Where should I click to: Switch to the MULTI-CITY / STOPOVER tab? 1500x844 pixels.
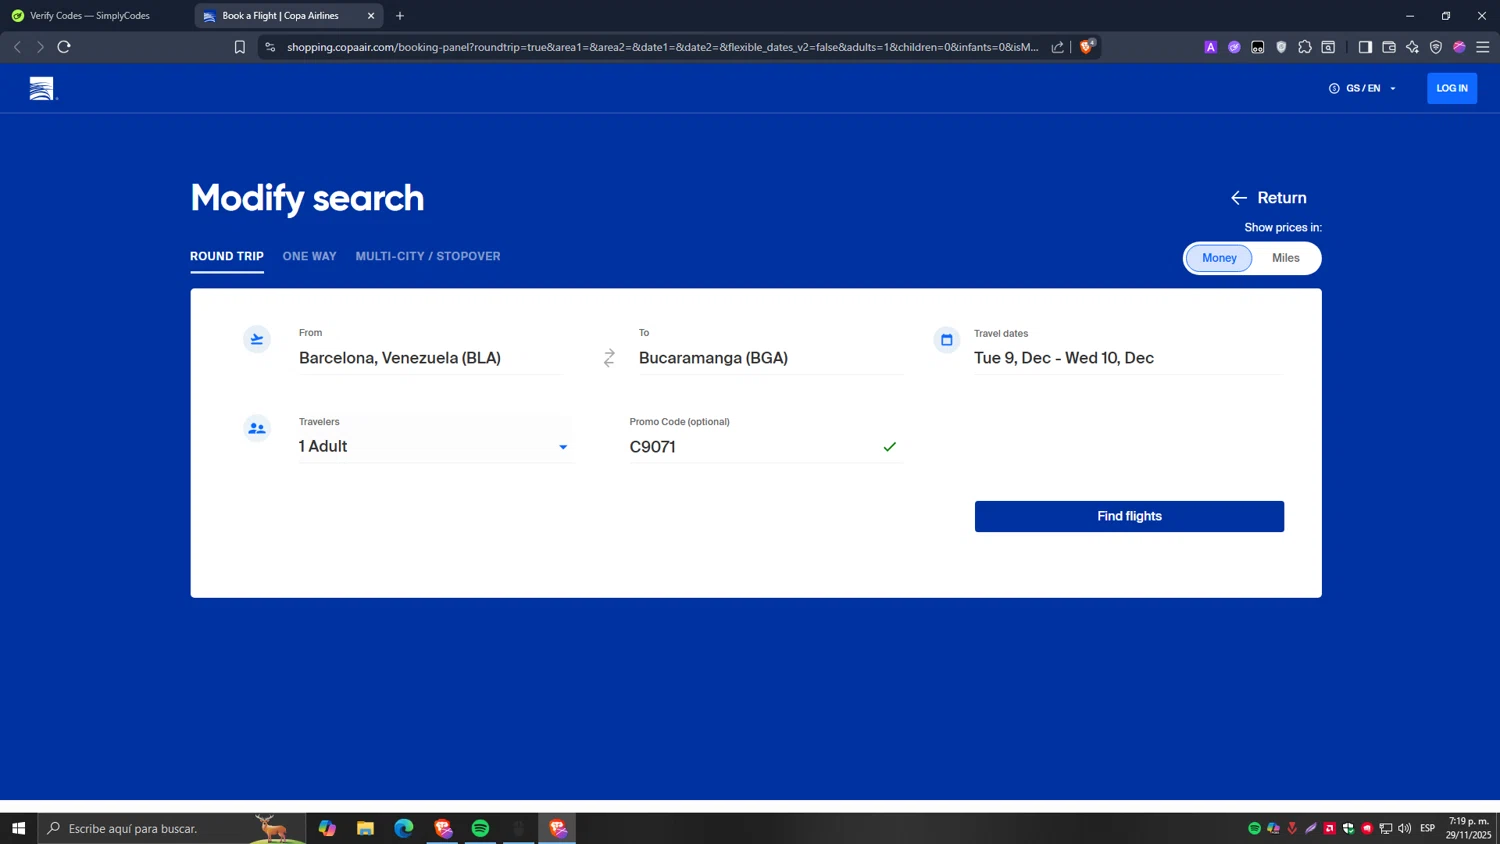[428, 257]
